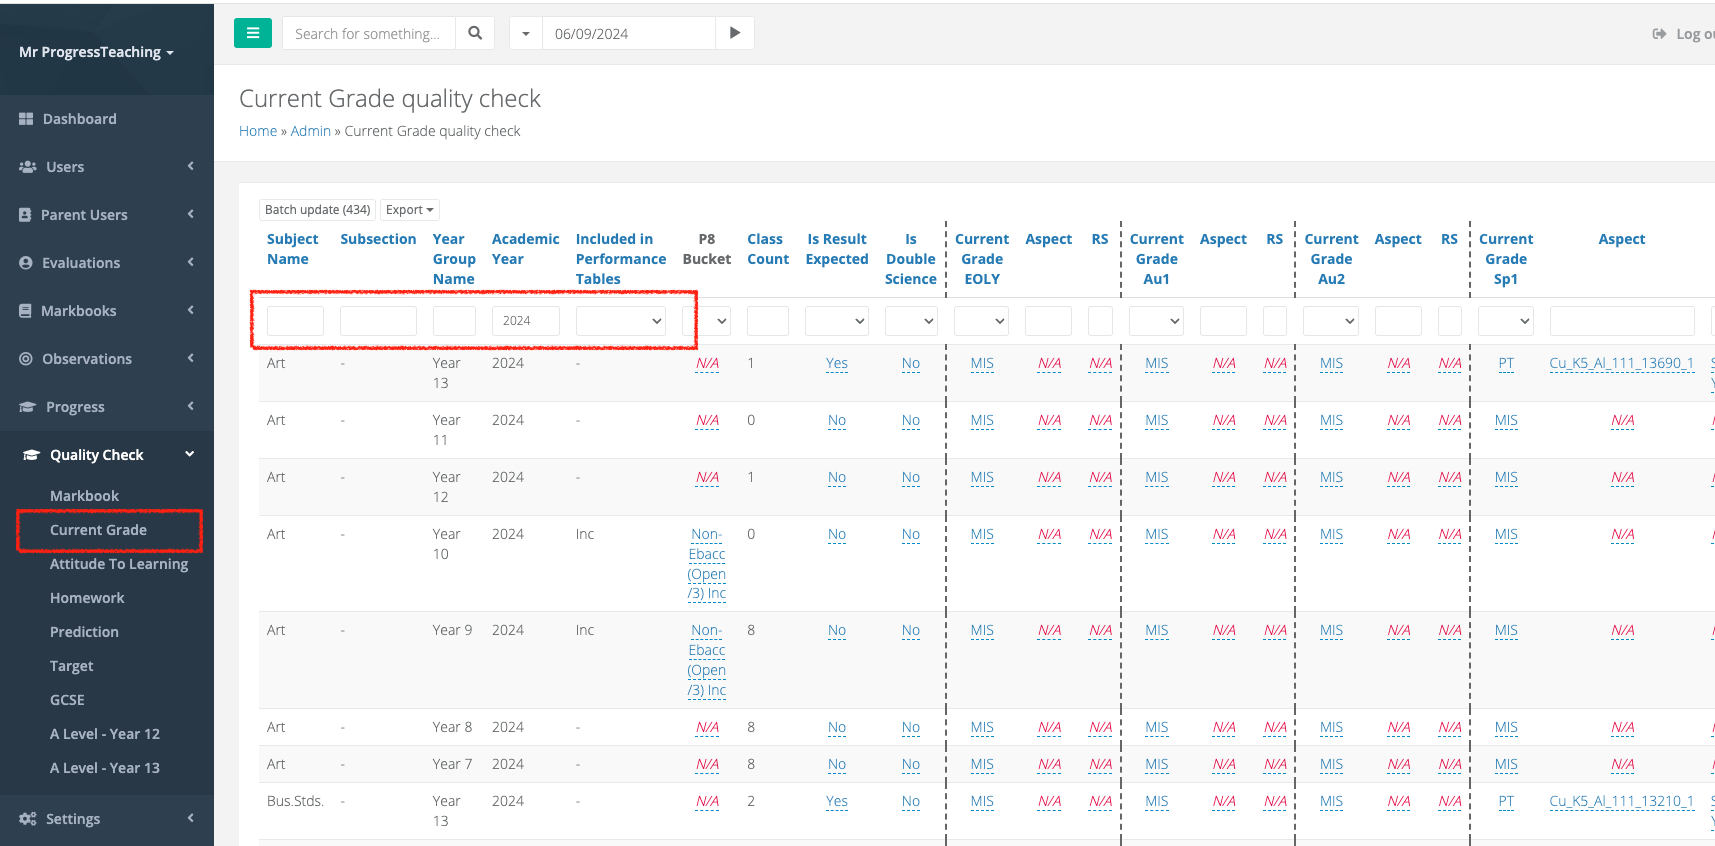This screenshot has width=1715, height=846.
Task: Open Current Grade Au1 filter dropdown
Action: point(1156,321)
